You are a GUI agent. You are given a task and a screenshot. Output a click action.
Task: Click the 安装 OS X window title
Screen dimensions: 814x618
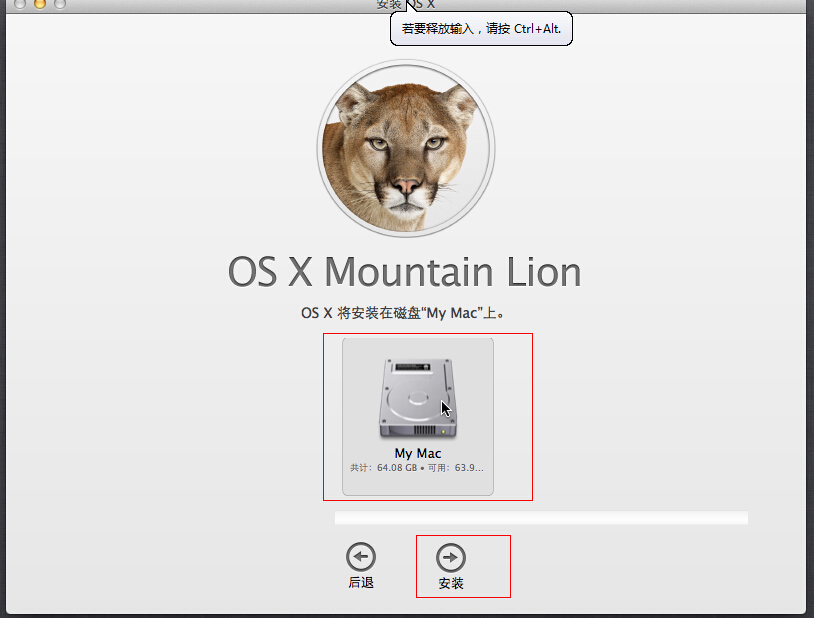click(x=405, y=5)
